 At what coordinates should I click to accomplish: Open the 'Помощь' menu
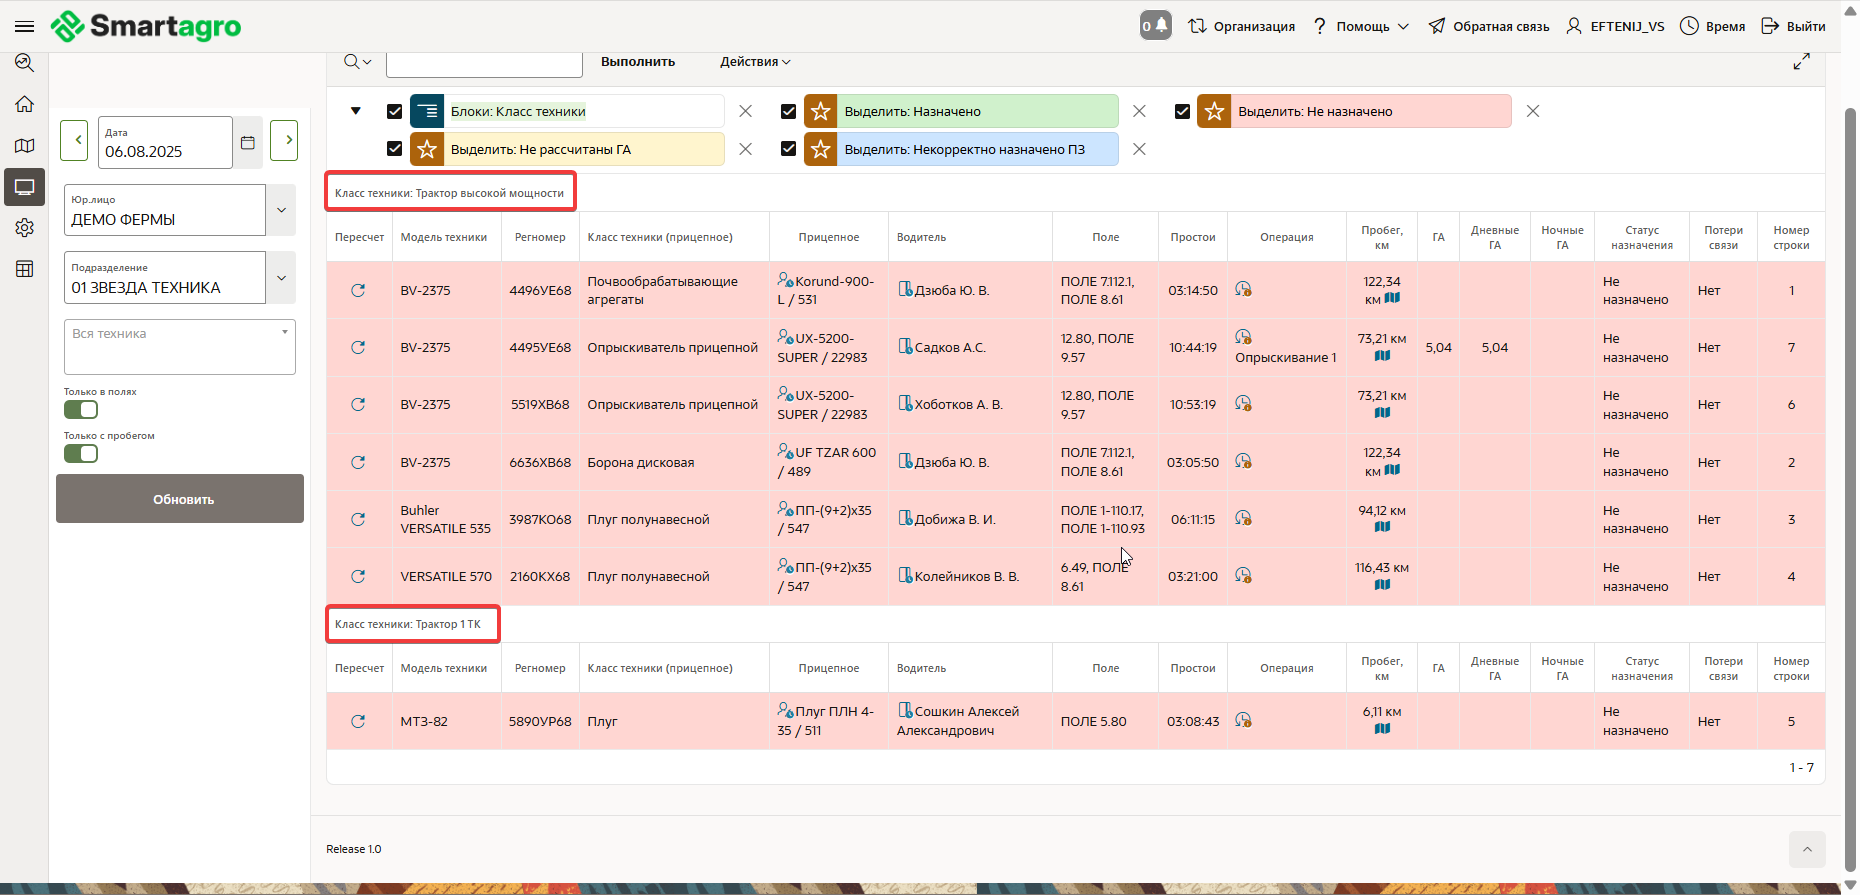coord(1362,27)
